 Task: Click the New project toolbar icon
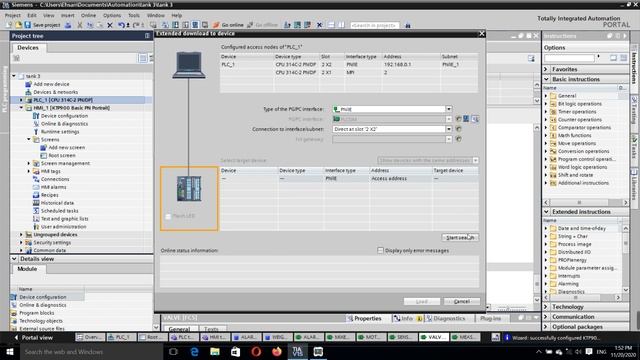[9, 25]
